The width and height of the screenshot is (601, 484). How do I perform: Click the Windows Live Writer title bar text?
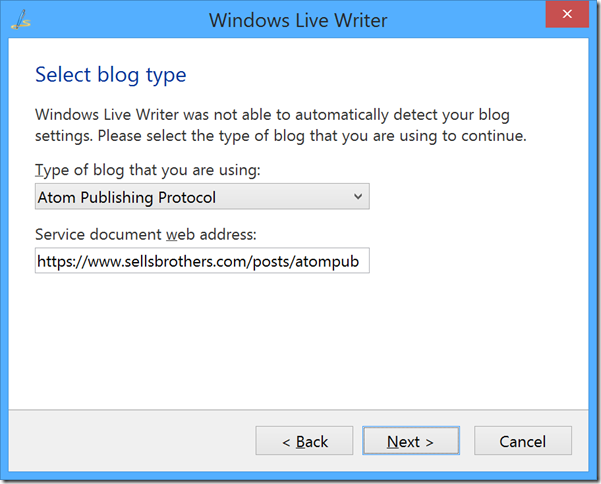point(298,20)
